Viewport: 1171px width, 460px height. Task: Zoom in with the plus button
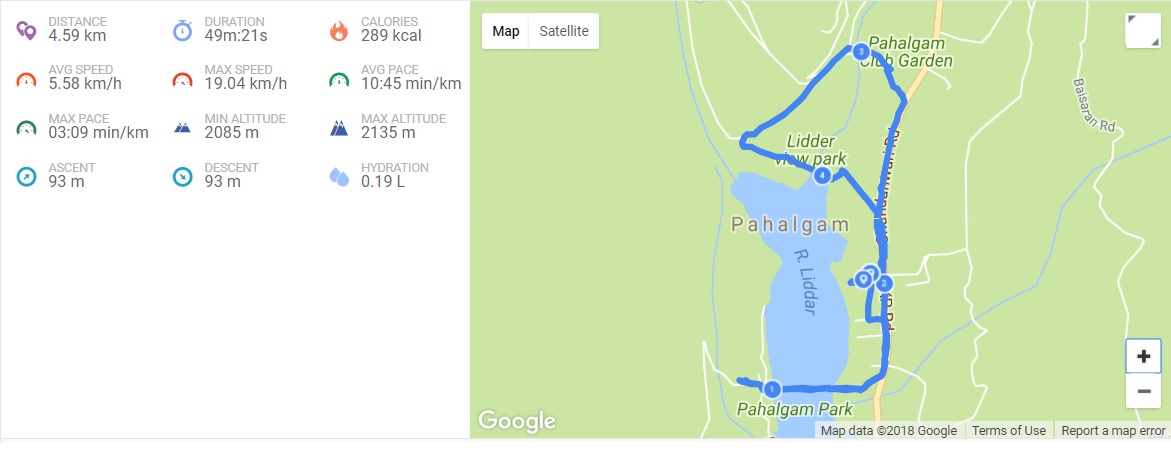click(x=1143, y=356)
